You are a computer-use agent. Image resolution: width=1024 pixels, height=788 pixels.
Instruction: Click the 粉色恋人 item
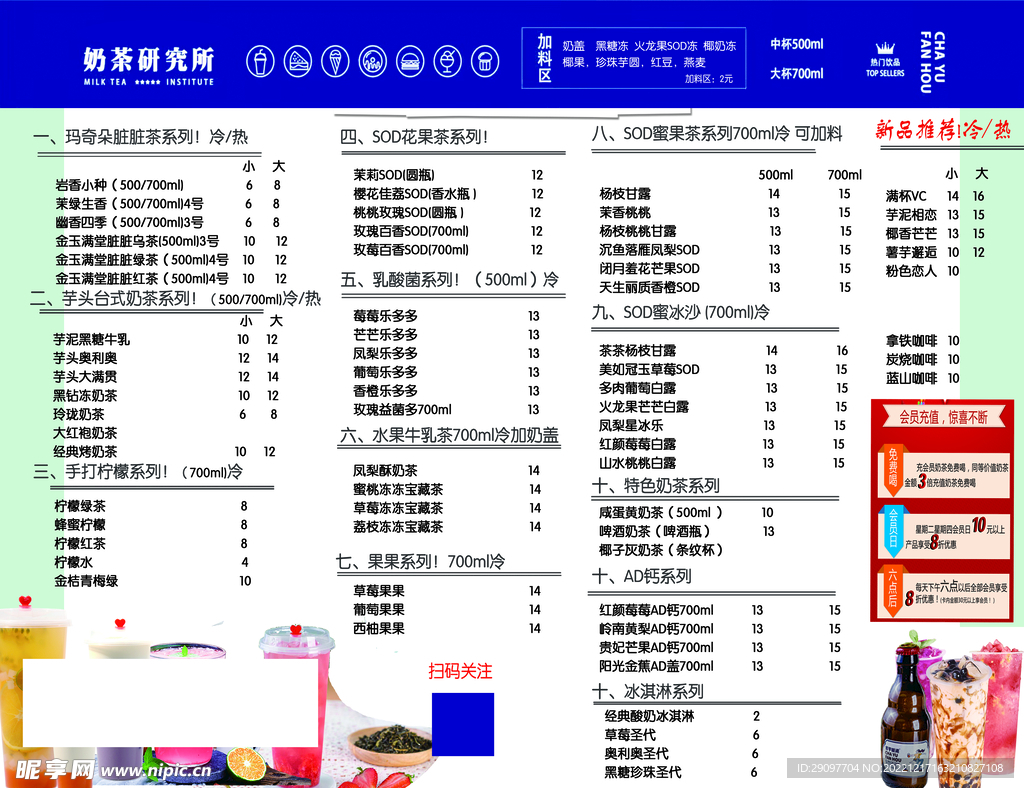[911, 272]
